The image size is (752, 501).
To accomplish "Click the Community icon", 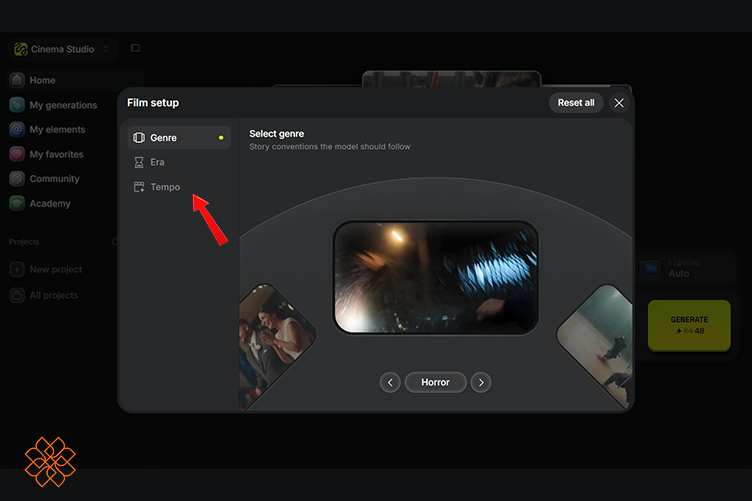I will click(x=17, y=178).
